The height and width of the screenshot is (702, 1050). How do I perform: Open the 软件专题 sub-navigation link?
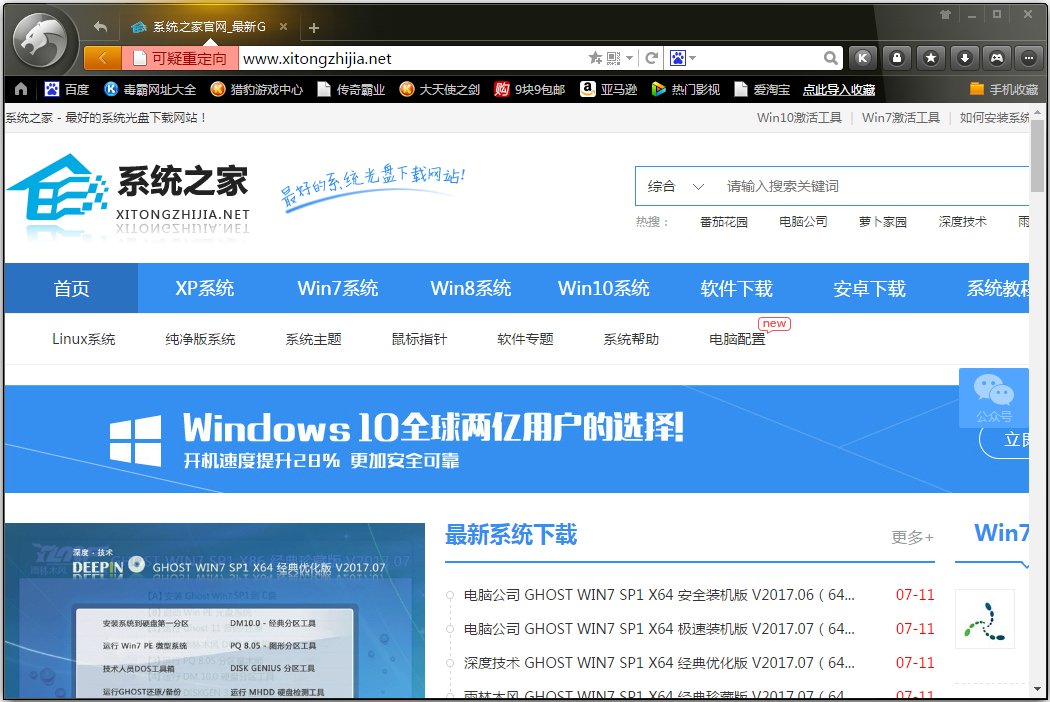pyautogui.click(x=526, y=339)
